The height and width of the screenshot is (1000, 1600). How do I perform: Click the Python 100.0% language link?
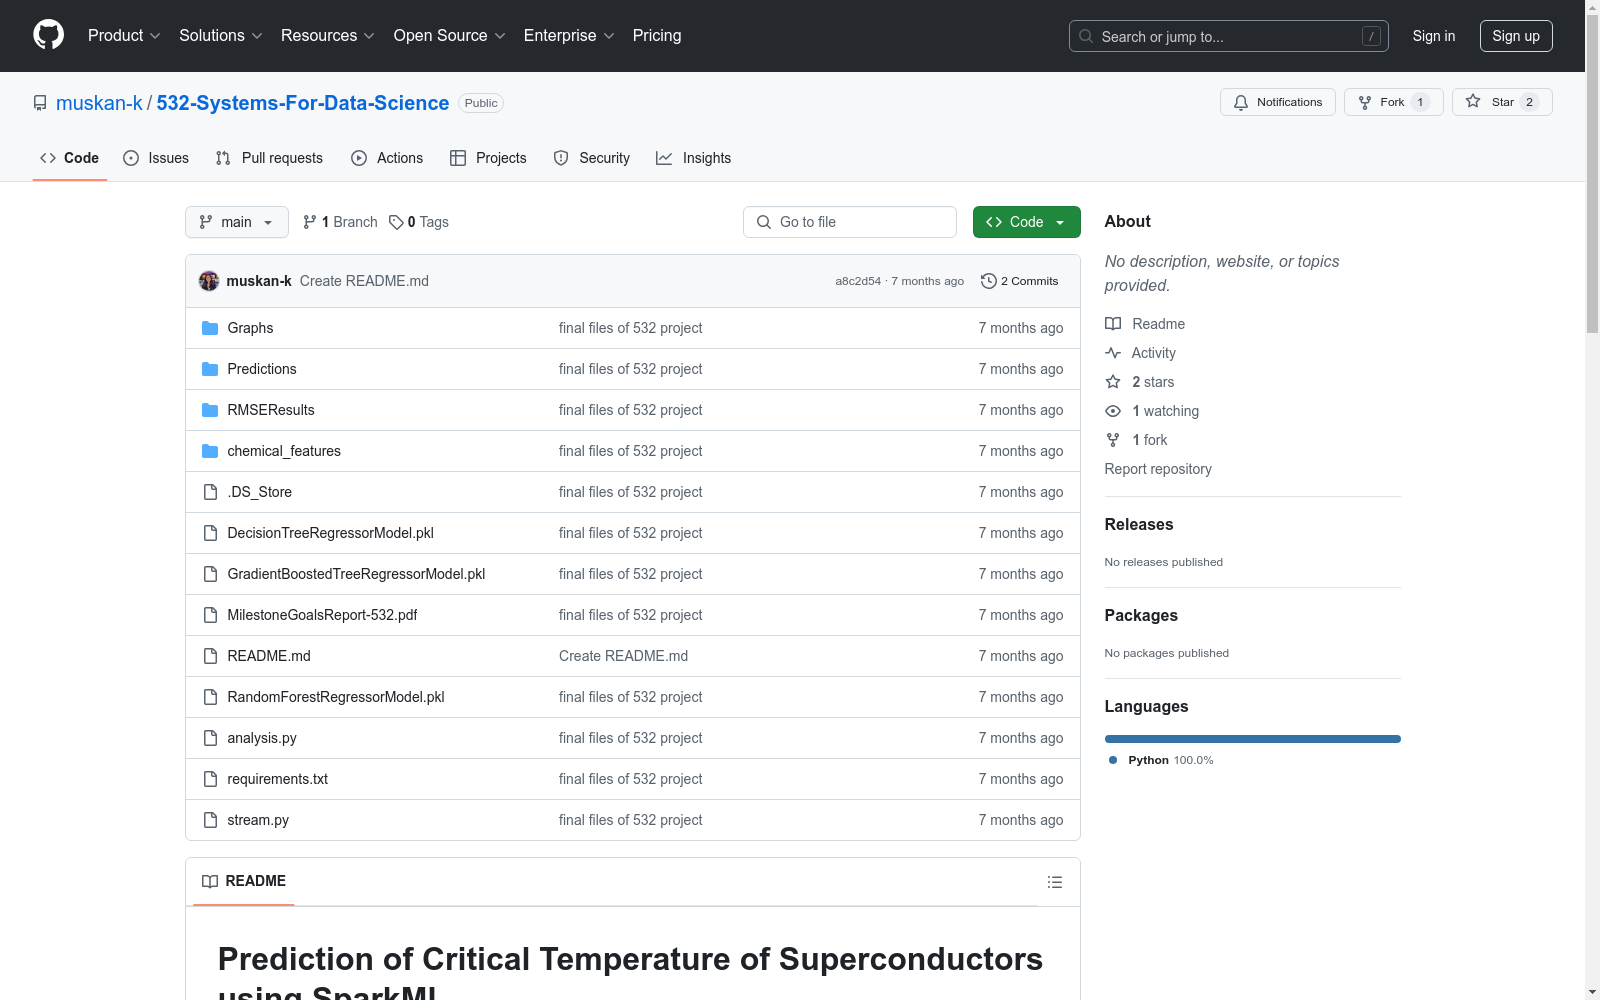coord(1162,760)
